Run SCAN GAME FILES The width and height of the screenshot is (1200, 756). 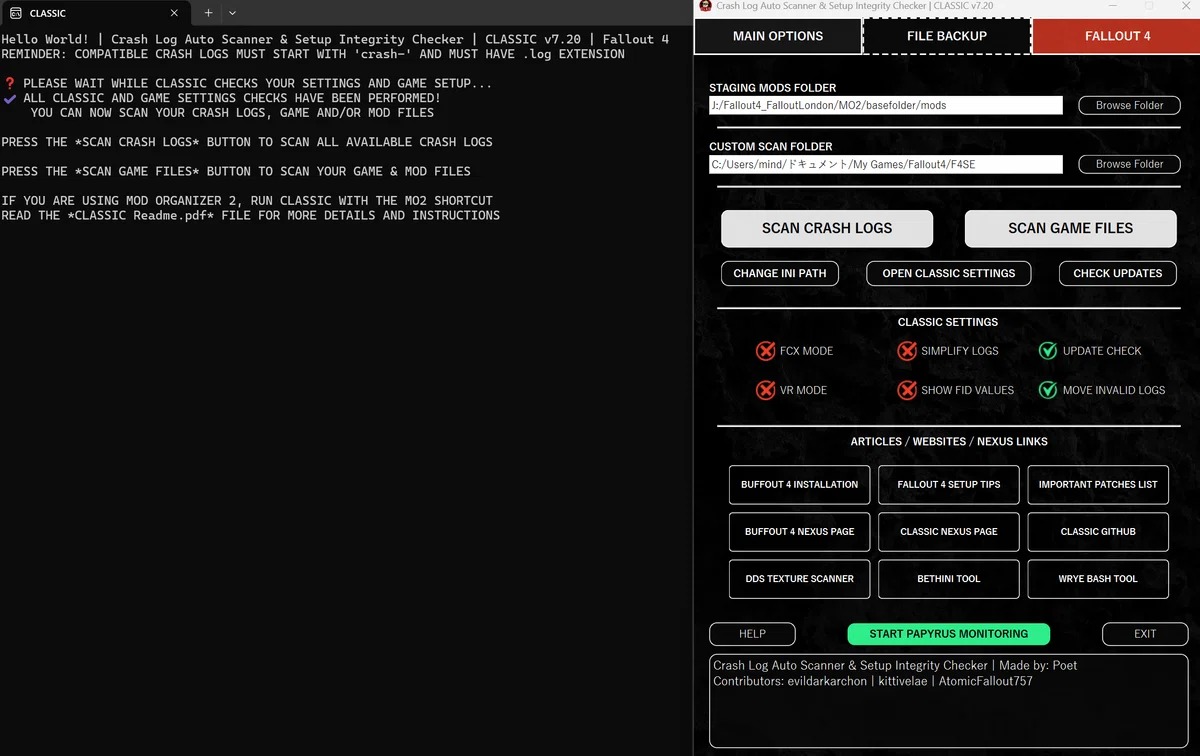1070,228
